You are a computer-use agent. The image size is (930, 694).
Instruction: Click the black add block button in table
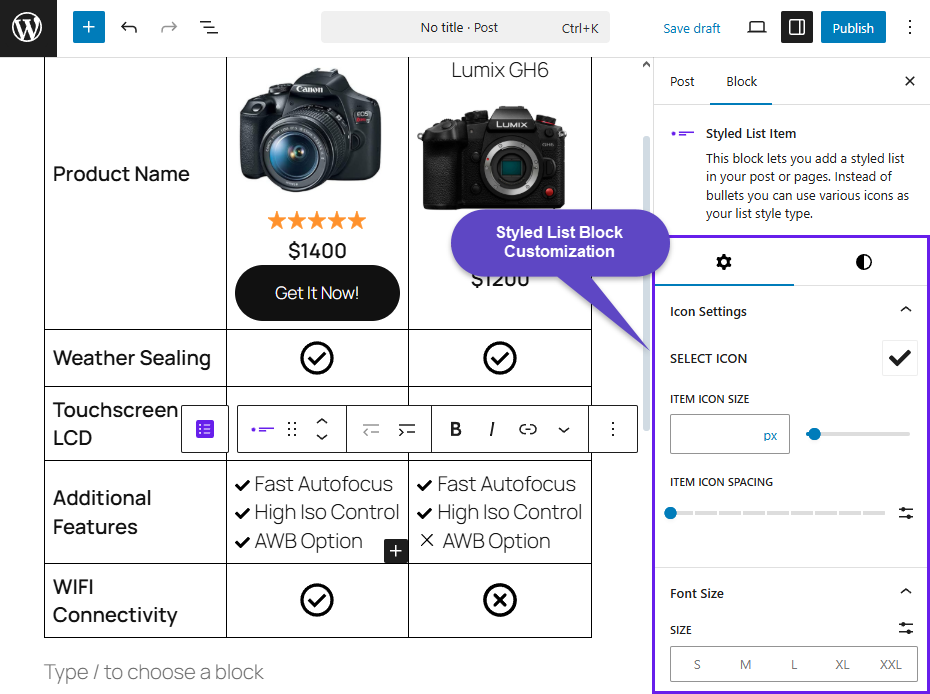(396, 551)
